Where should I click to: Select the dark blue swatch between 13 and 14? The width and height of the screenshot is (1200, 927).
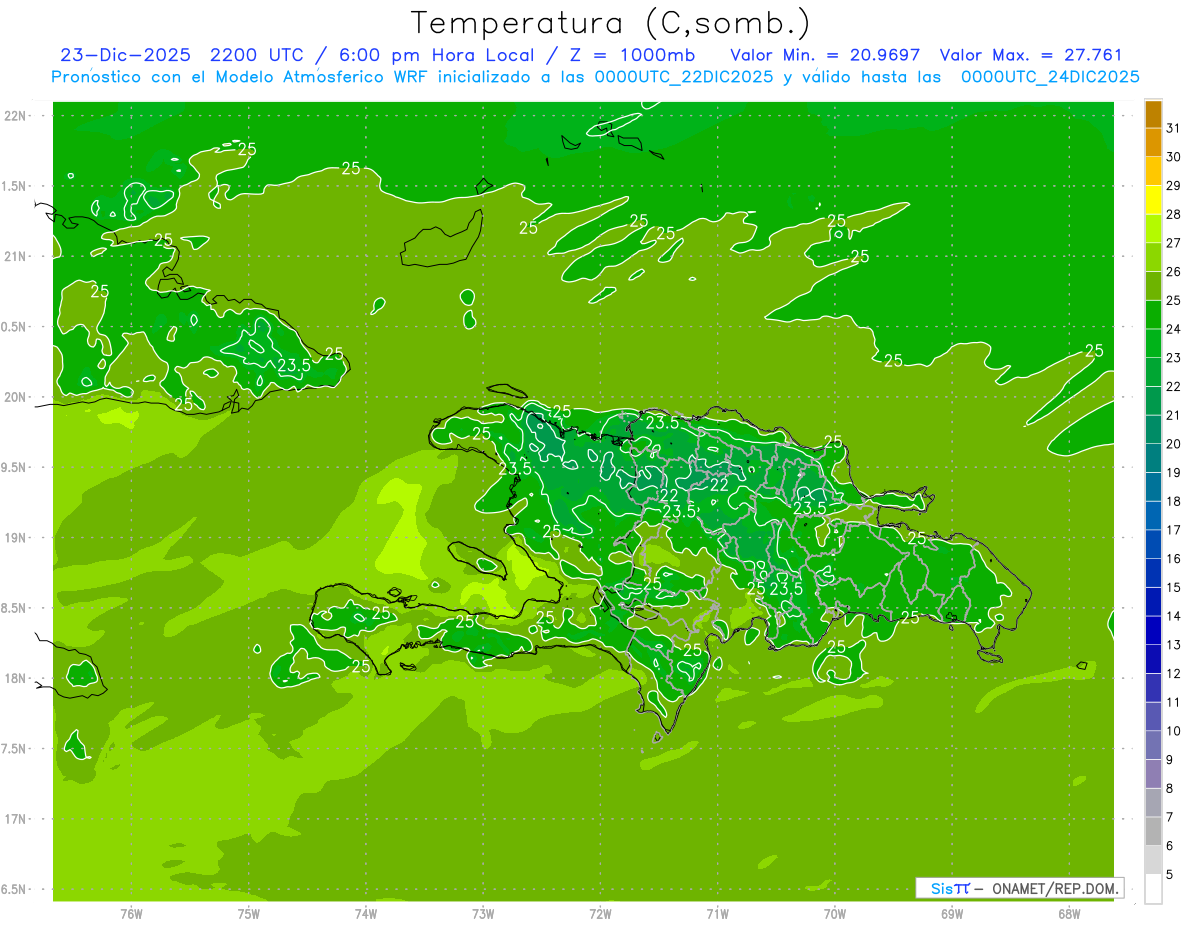pyautogui.click(x=1153, y=630)
